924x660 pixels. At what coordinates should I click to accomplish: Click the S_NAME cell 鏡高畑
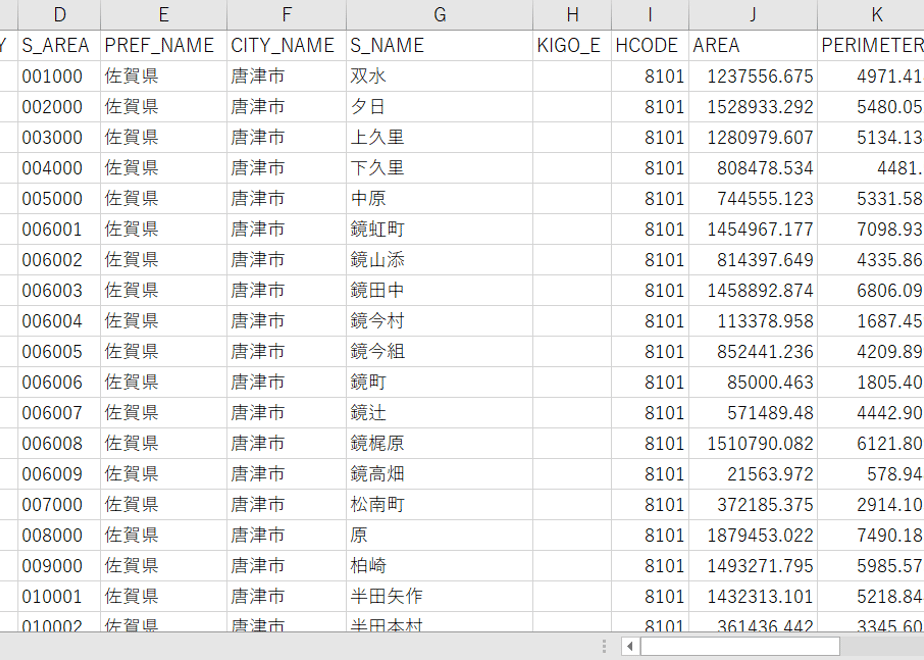point(440,474)
